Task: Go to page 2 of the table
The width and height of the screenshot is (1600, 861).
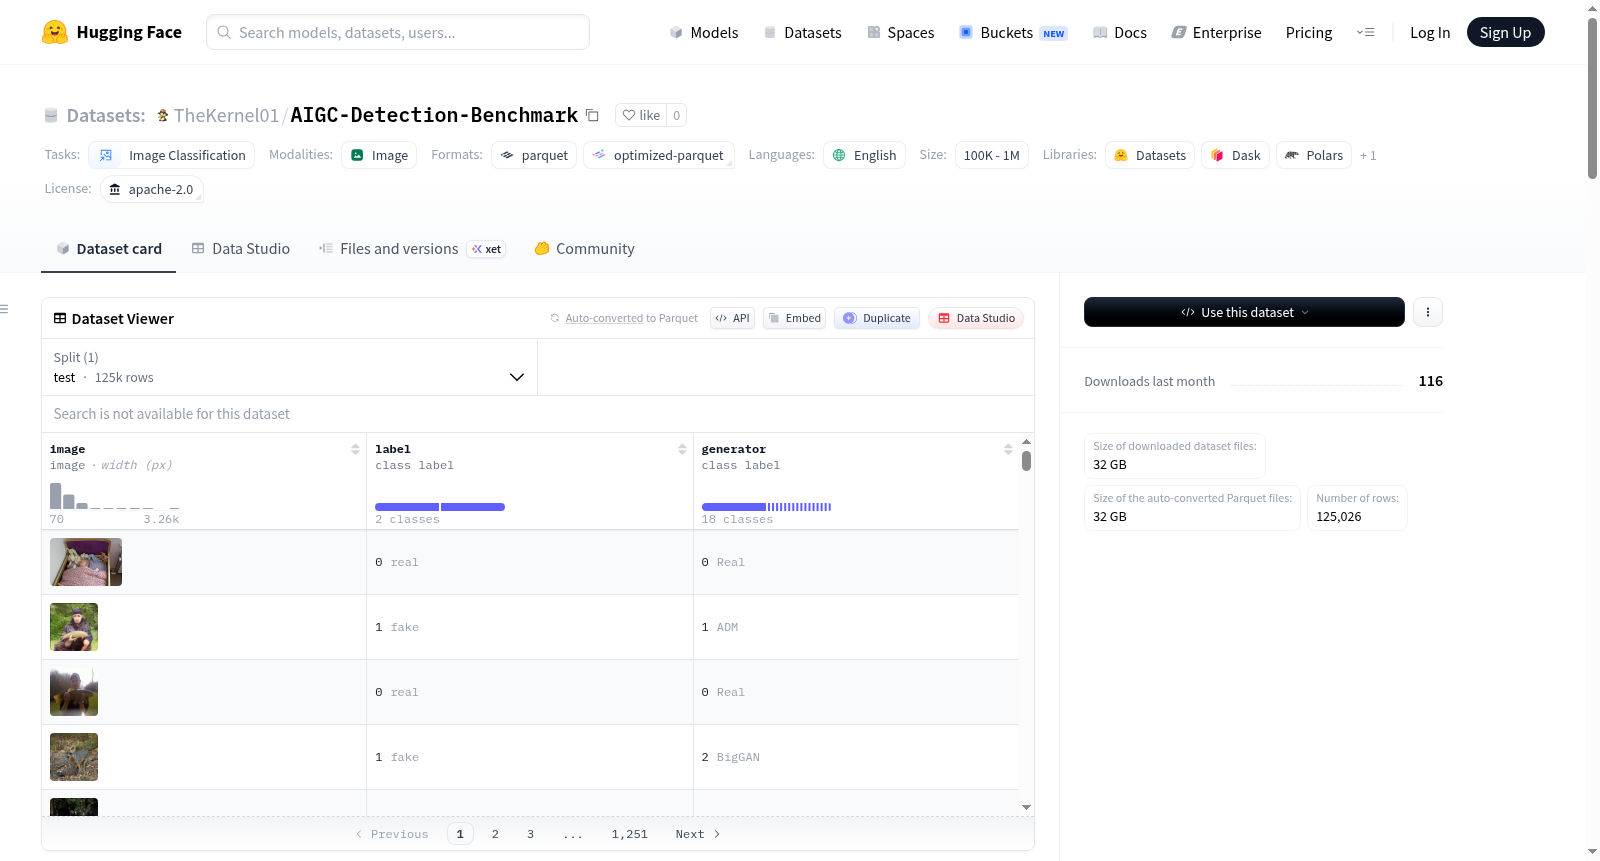Action: pyautogui.click(x=495, y=834)
